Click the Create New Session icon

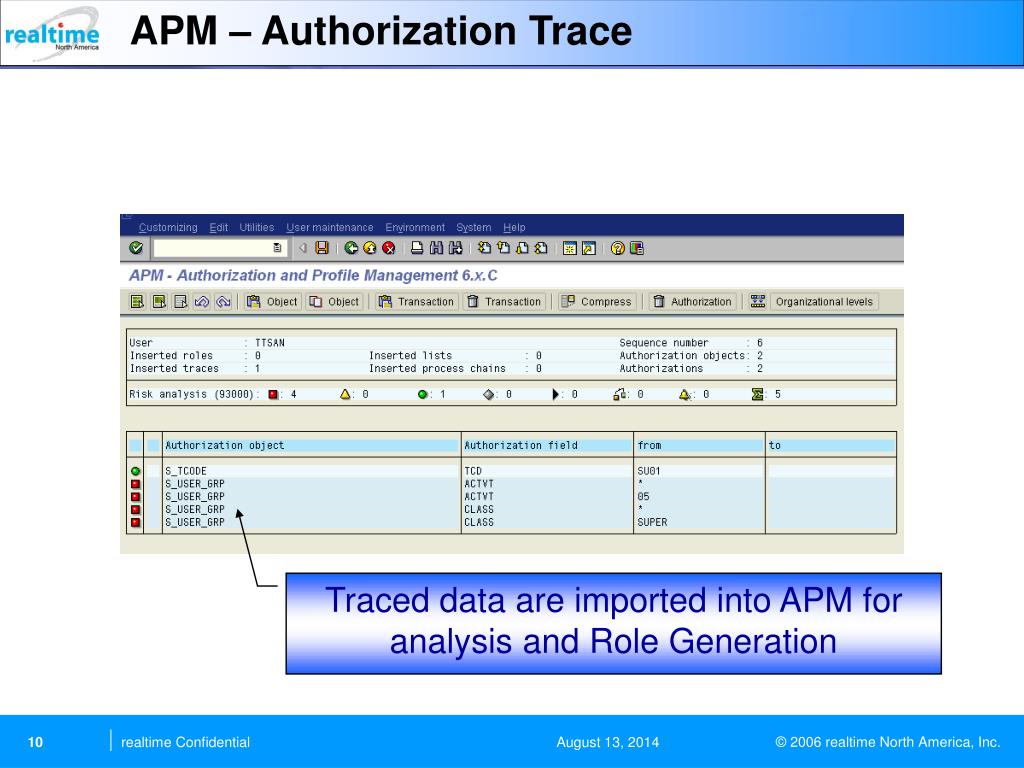pyautogui.click(x=569, y=248)
